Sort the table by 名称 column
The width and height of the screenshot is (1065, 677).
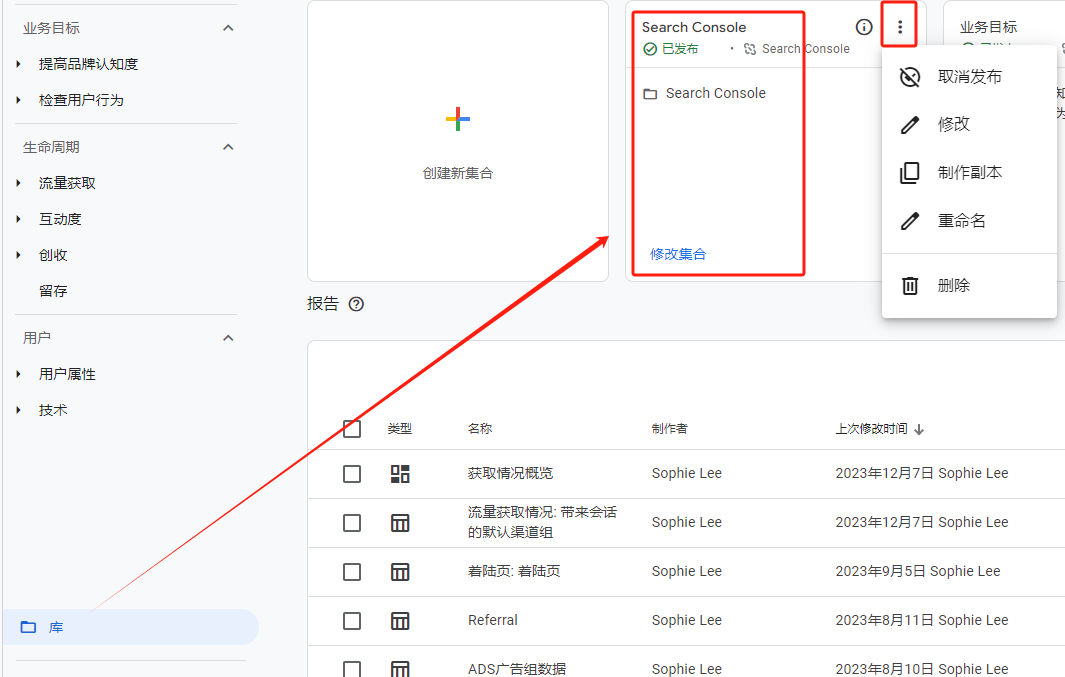[x=480, y=429]
